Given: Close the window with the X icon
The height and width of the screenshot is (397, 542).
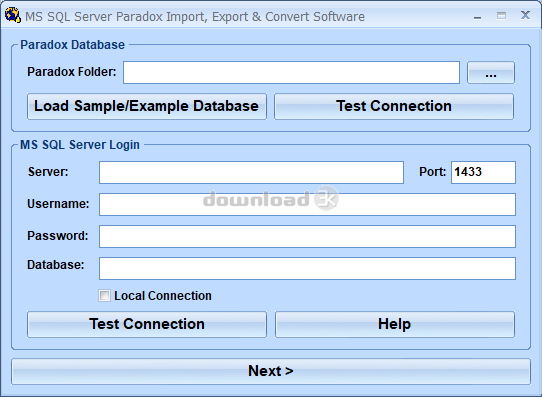Looking at the screenshot, I should [x=525, y=15].
